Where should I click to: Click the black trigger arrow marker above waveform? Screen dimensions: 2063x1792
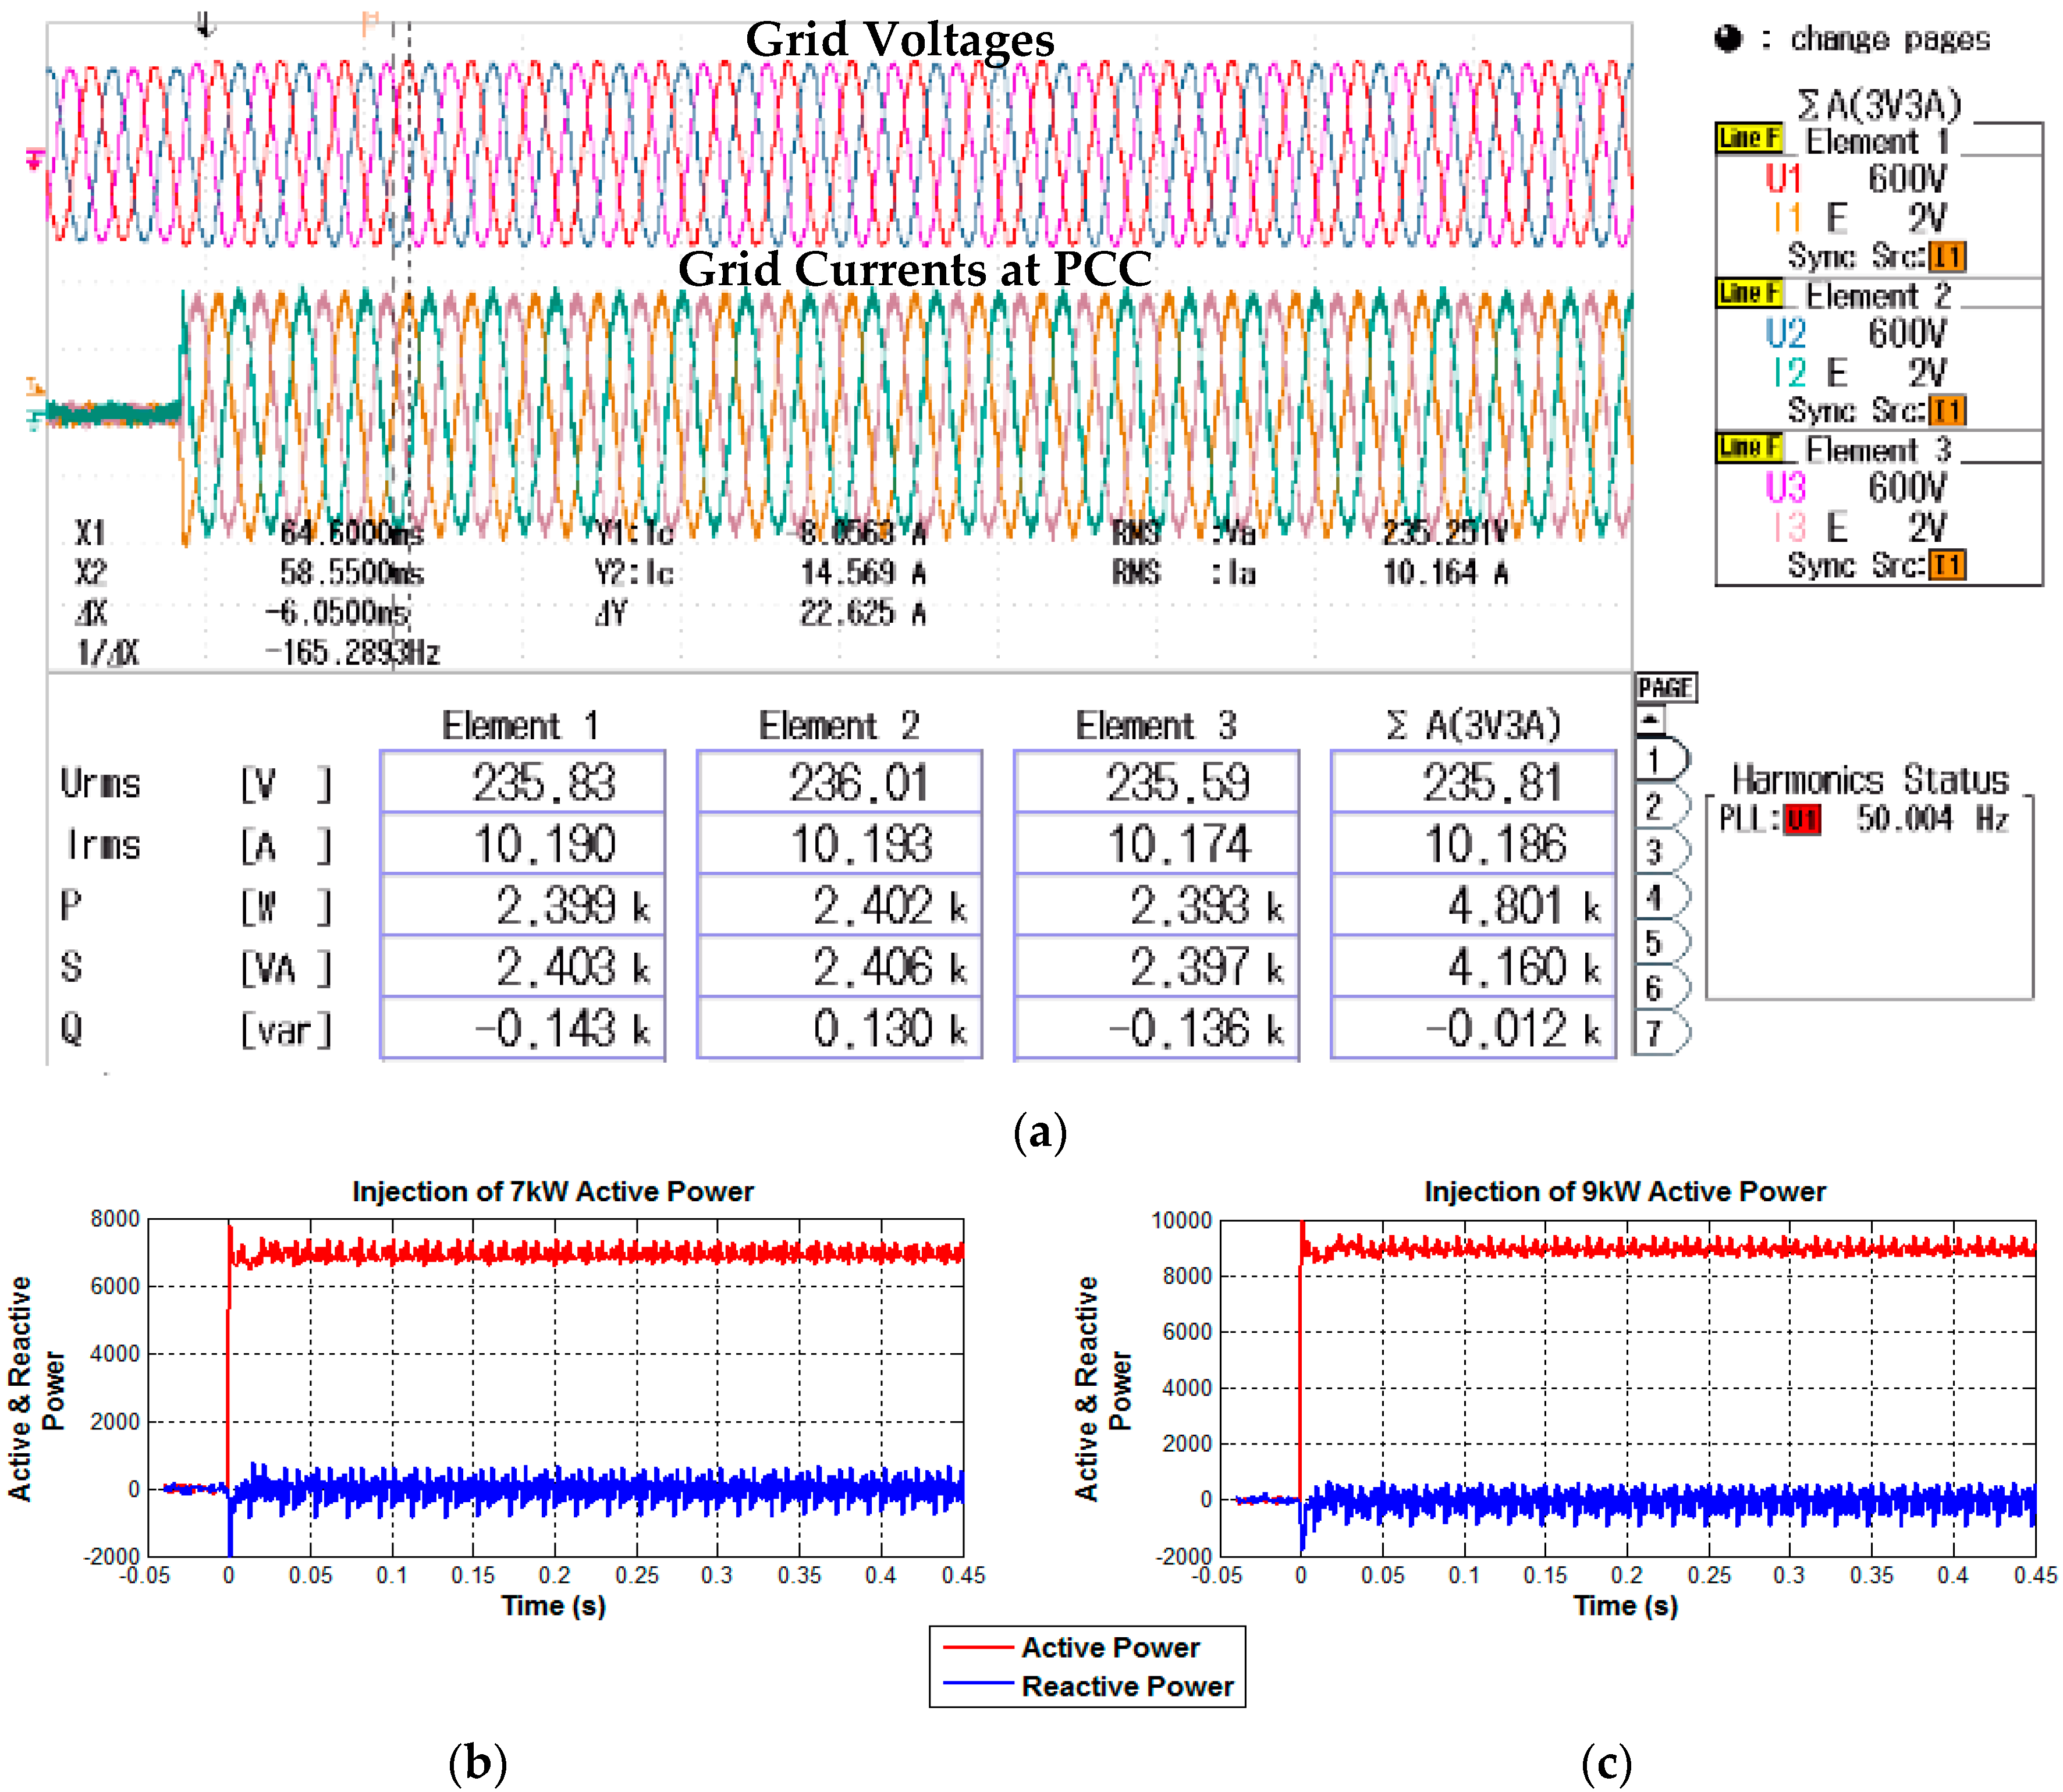coord(205,24)
